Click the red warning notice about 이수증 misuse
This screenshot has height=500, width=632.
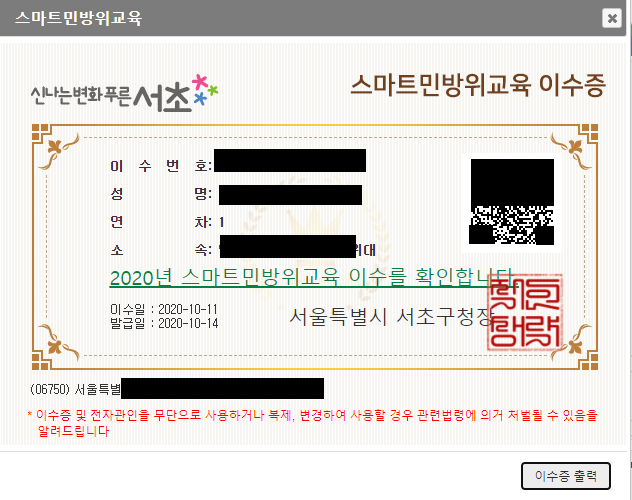(x=312, y=423)
